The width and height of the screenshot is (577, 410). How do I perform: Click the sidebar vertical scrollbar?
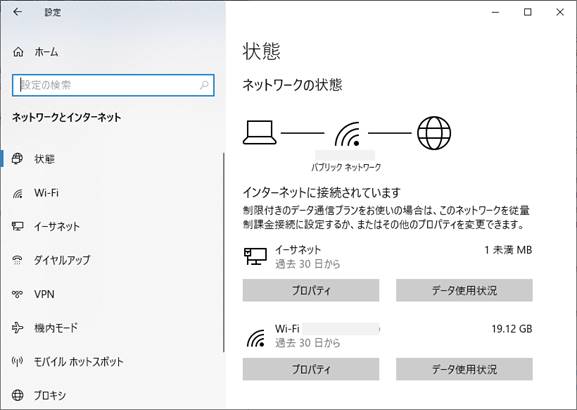click(x=223, y=253)
